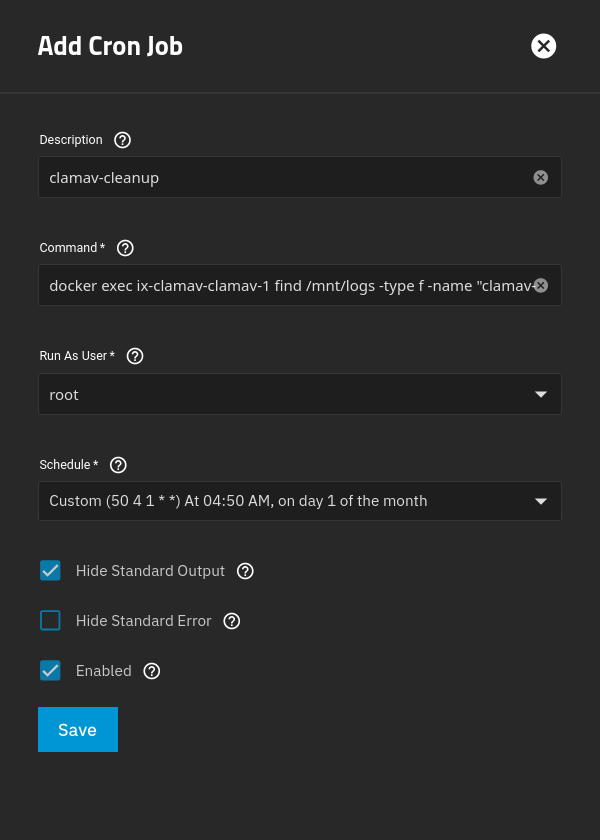Open the Schedule dropdown arrow
The image size is (600, 840).
point(541,501)
